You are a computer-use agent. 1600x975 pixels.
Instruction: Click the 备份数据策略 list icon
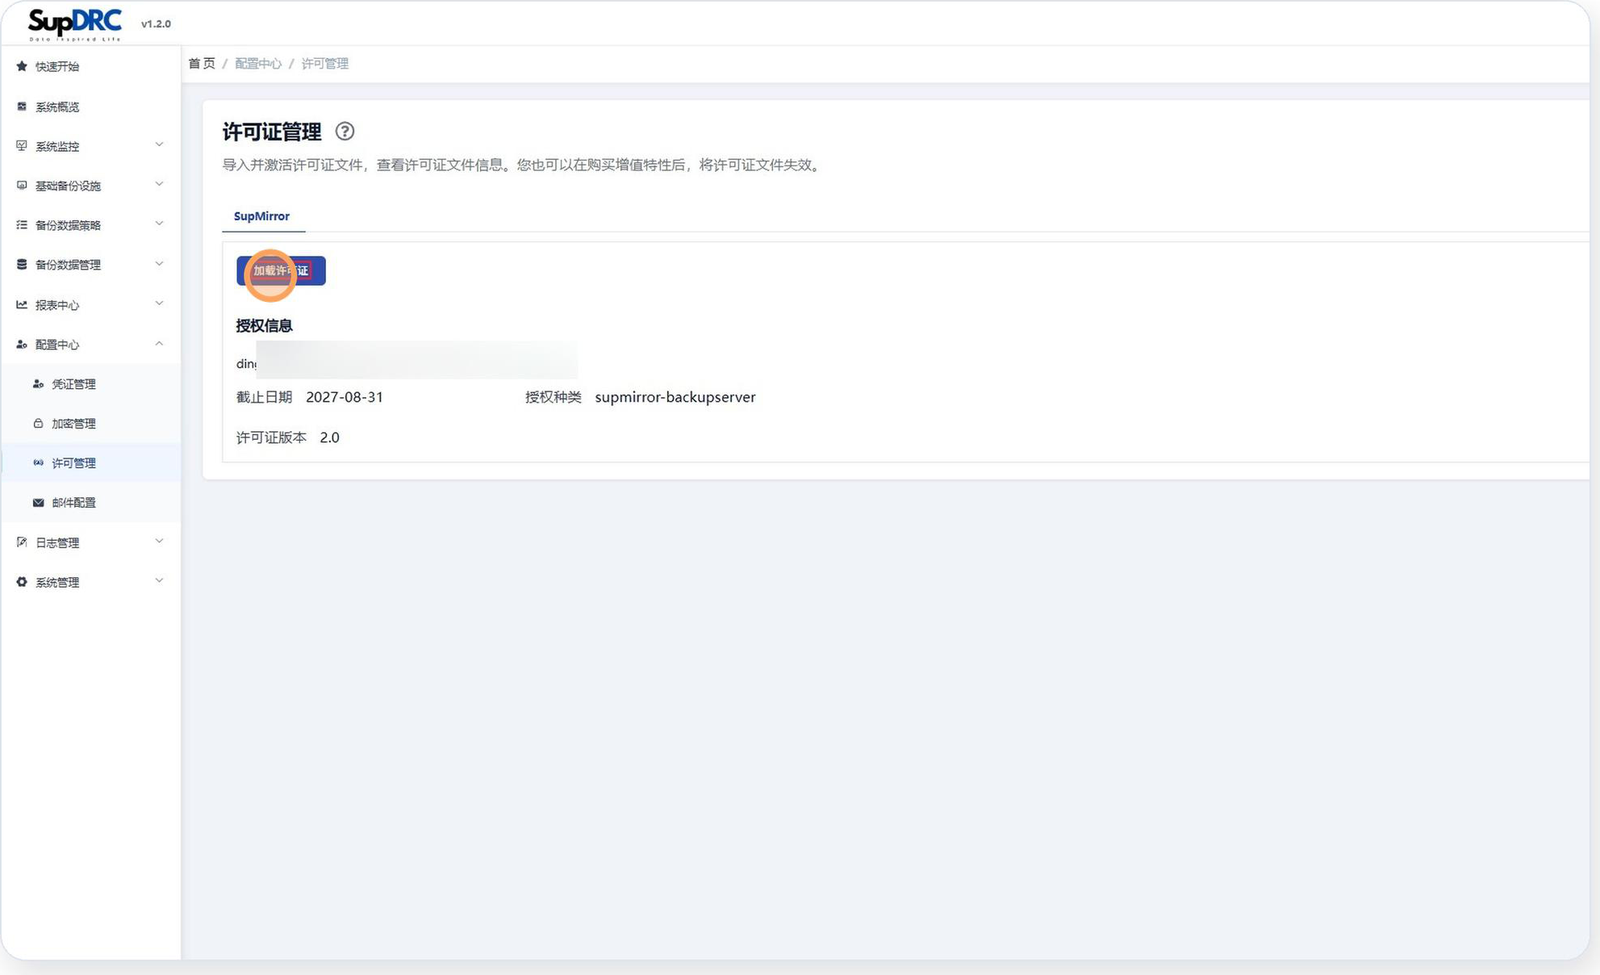(x=22, y=226)
